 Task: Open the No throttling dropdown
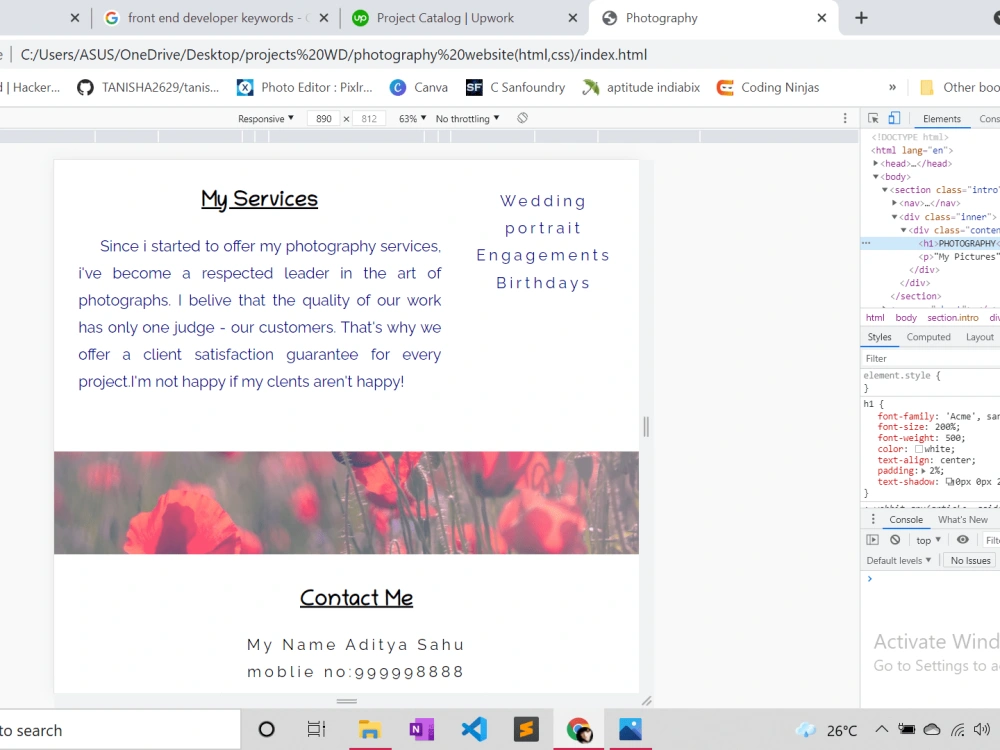tap(467, 119)
